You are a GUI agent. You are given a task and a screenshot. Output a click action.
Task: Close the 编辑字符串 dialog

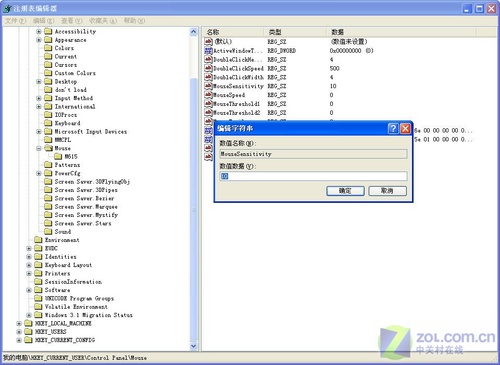coord(405,128)
